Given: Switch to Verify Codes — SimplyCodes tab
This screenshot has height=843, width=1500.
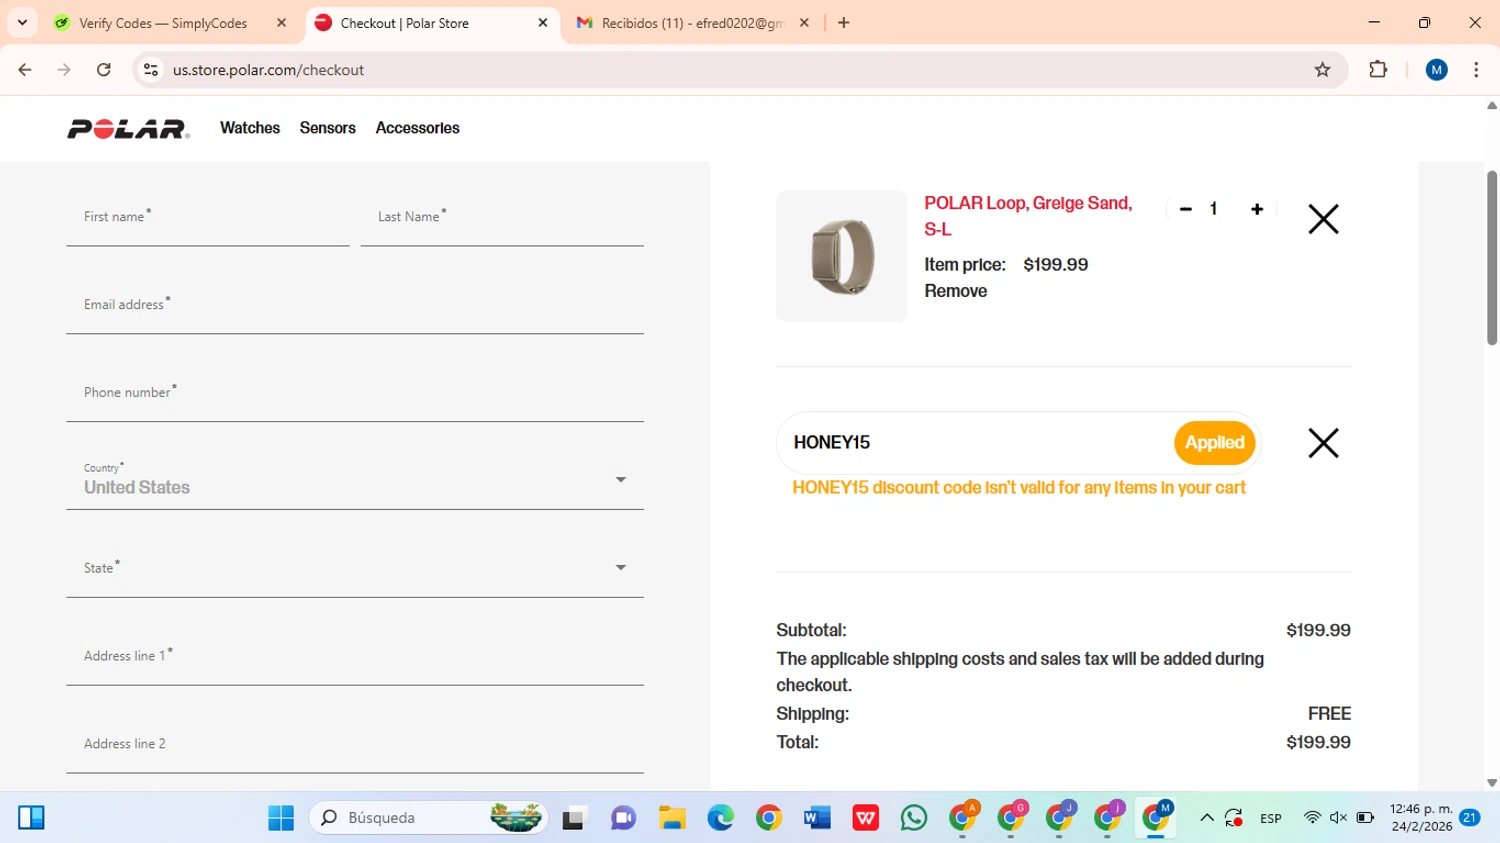Looking at the screenshot, I should (162, 23).
